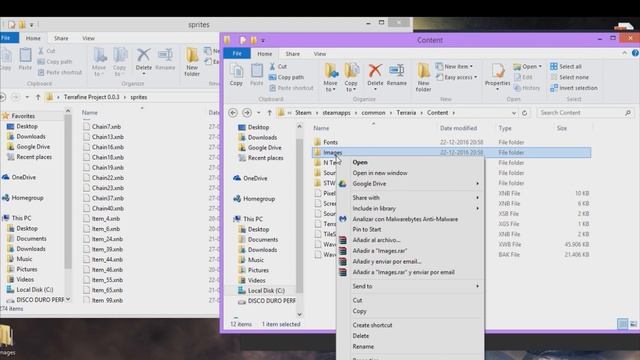Open the File tab in Content window

[x=237, y=53]
